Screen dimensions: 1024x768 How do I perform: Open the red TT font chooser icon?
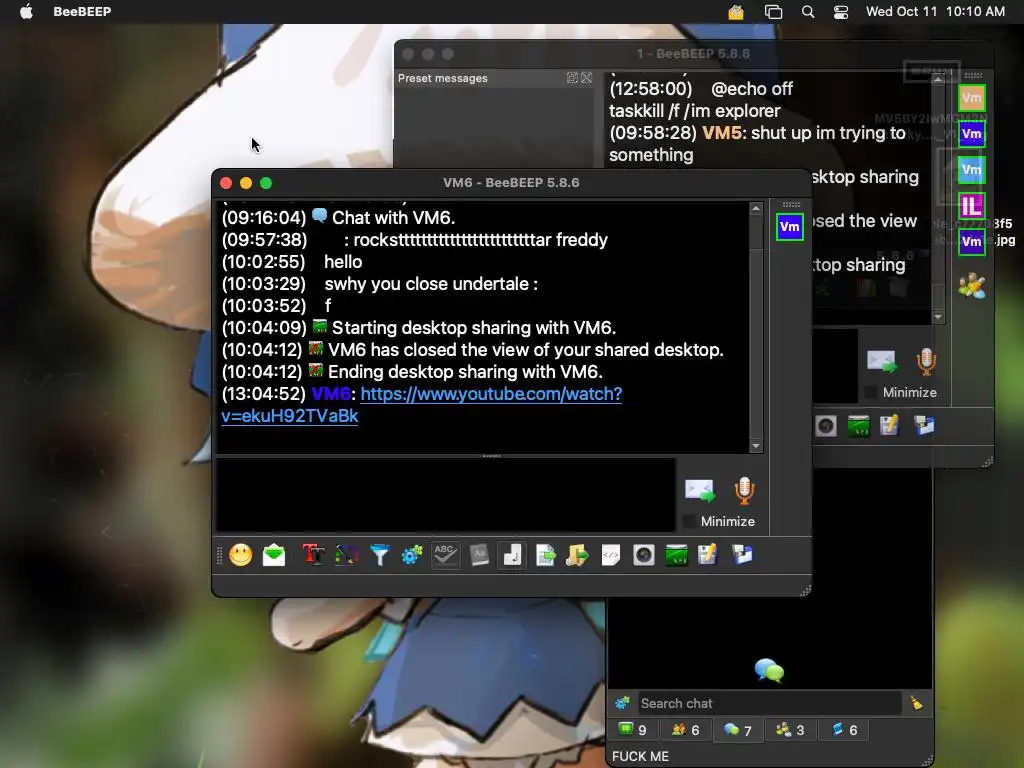click(x=313, y=556)
